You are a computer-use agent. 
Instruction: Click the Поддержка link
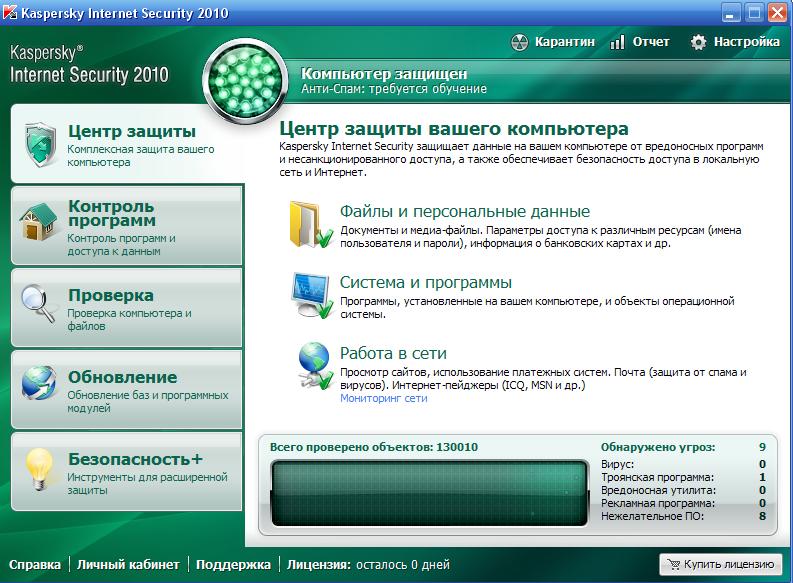pyautogui.click(x=233, y=564)
